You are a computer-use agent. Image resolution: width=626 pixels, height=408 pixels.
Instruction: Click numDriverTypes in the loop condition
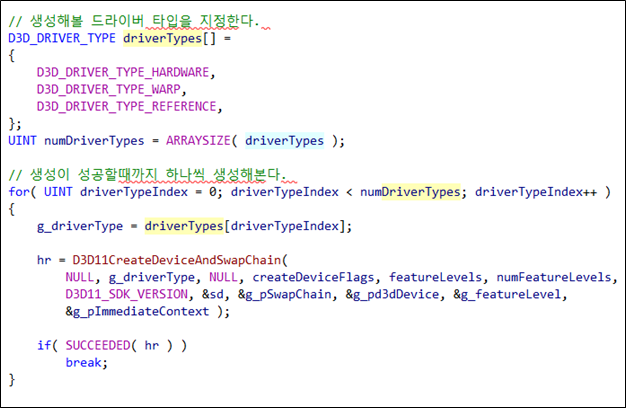(410, 192)
